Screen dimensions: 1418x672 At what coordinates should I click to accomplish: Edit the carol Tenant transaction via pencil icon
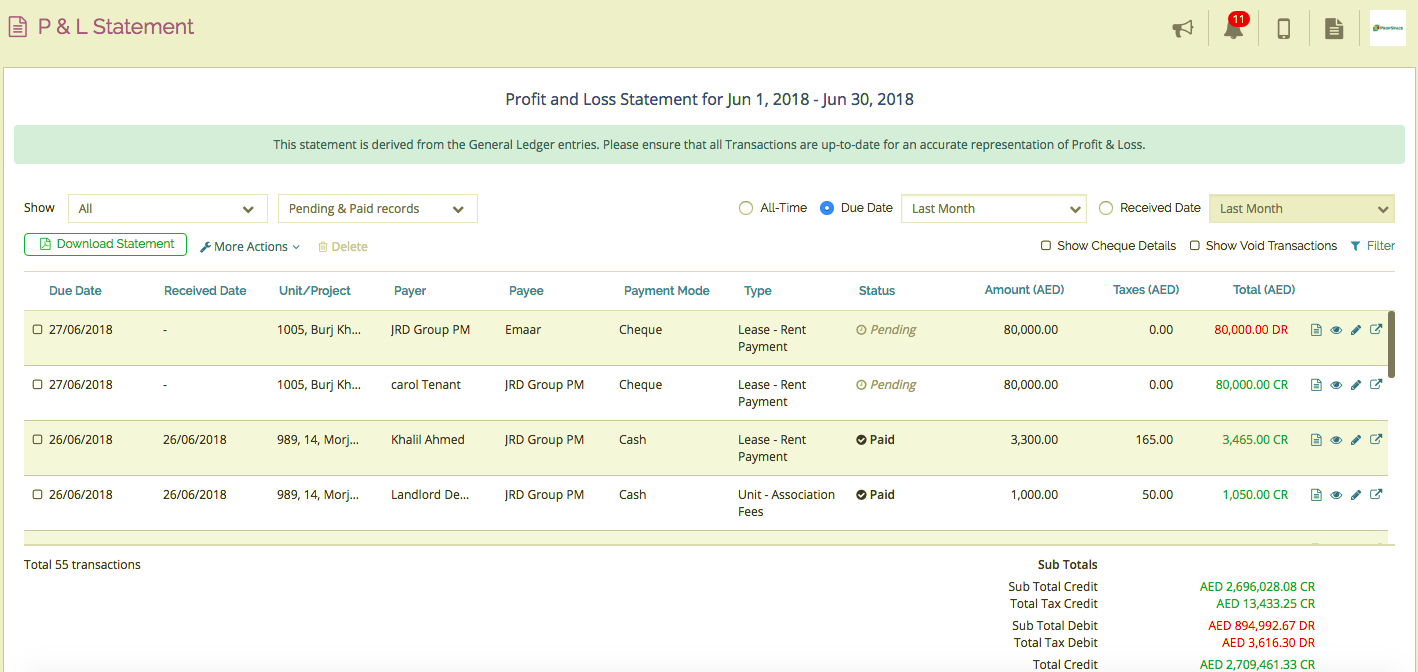coord(1355,383)
